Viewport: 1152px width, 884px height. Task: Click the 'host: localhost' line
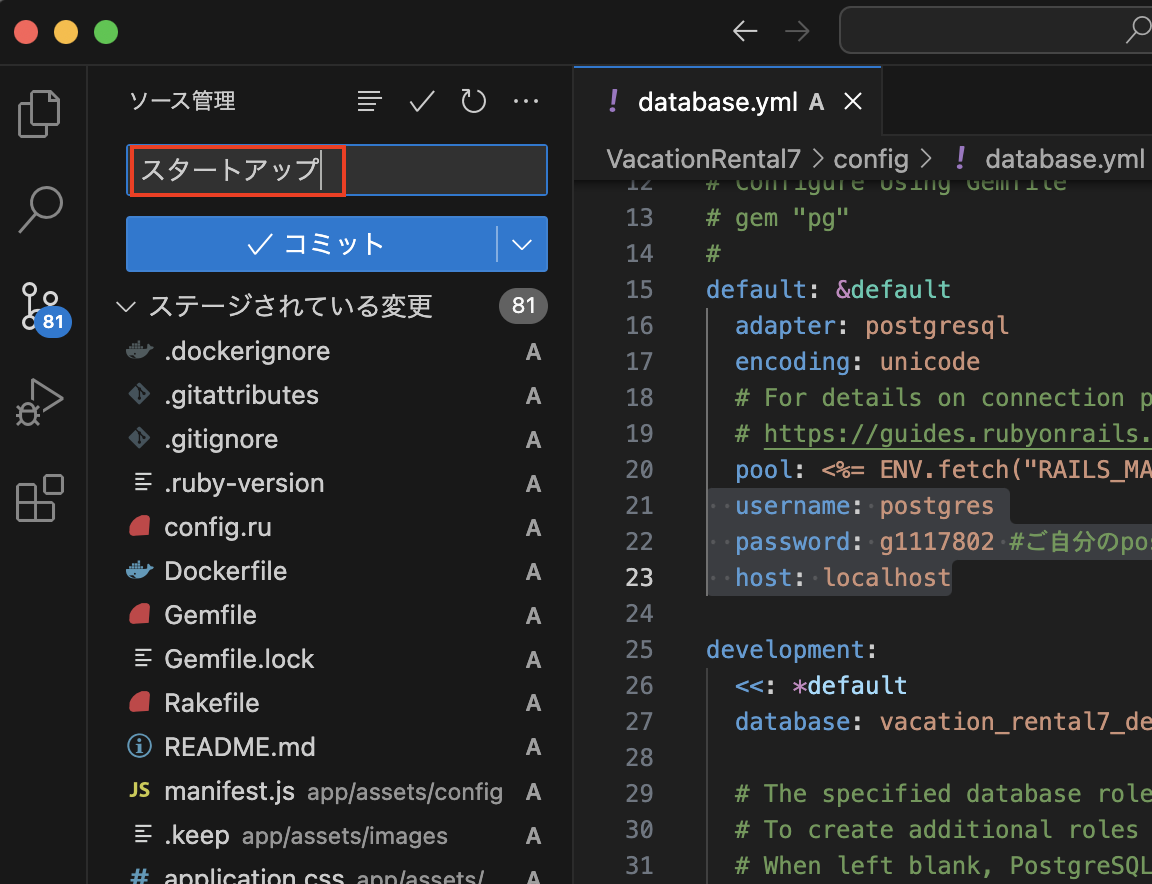(x=843, y=578)
